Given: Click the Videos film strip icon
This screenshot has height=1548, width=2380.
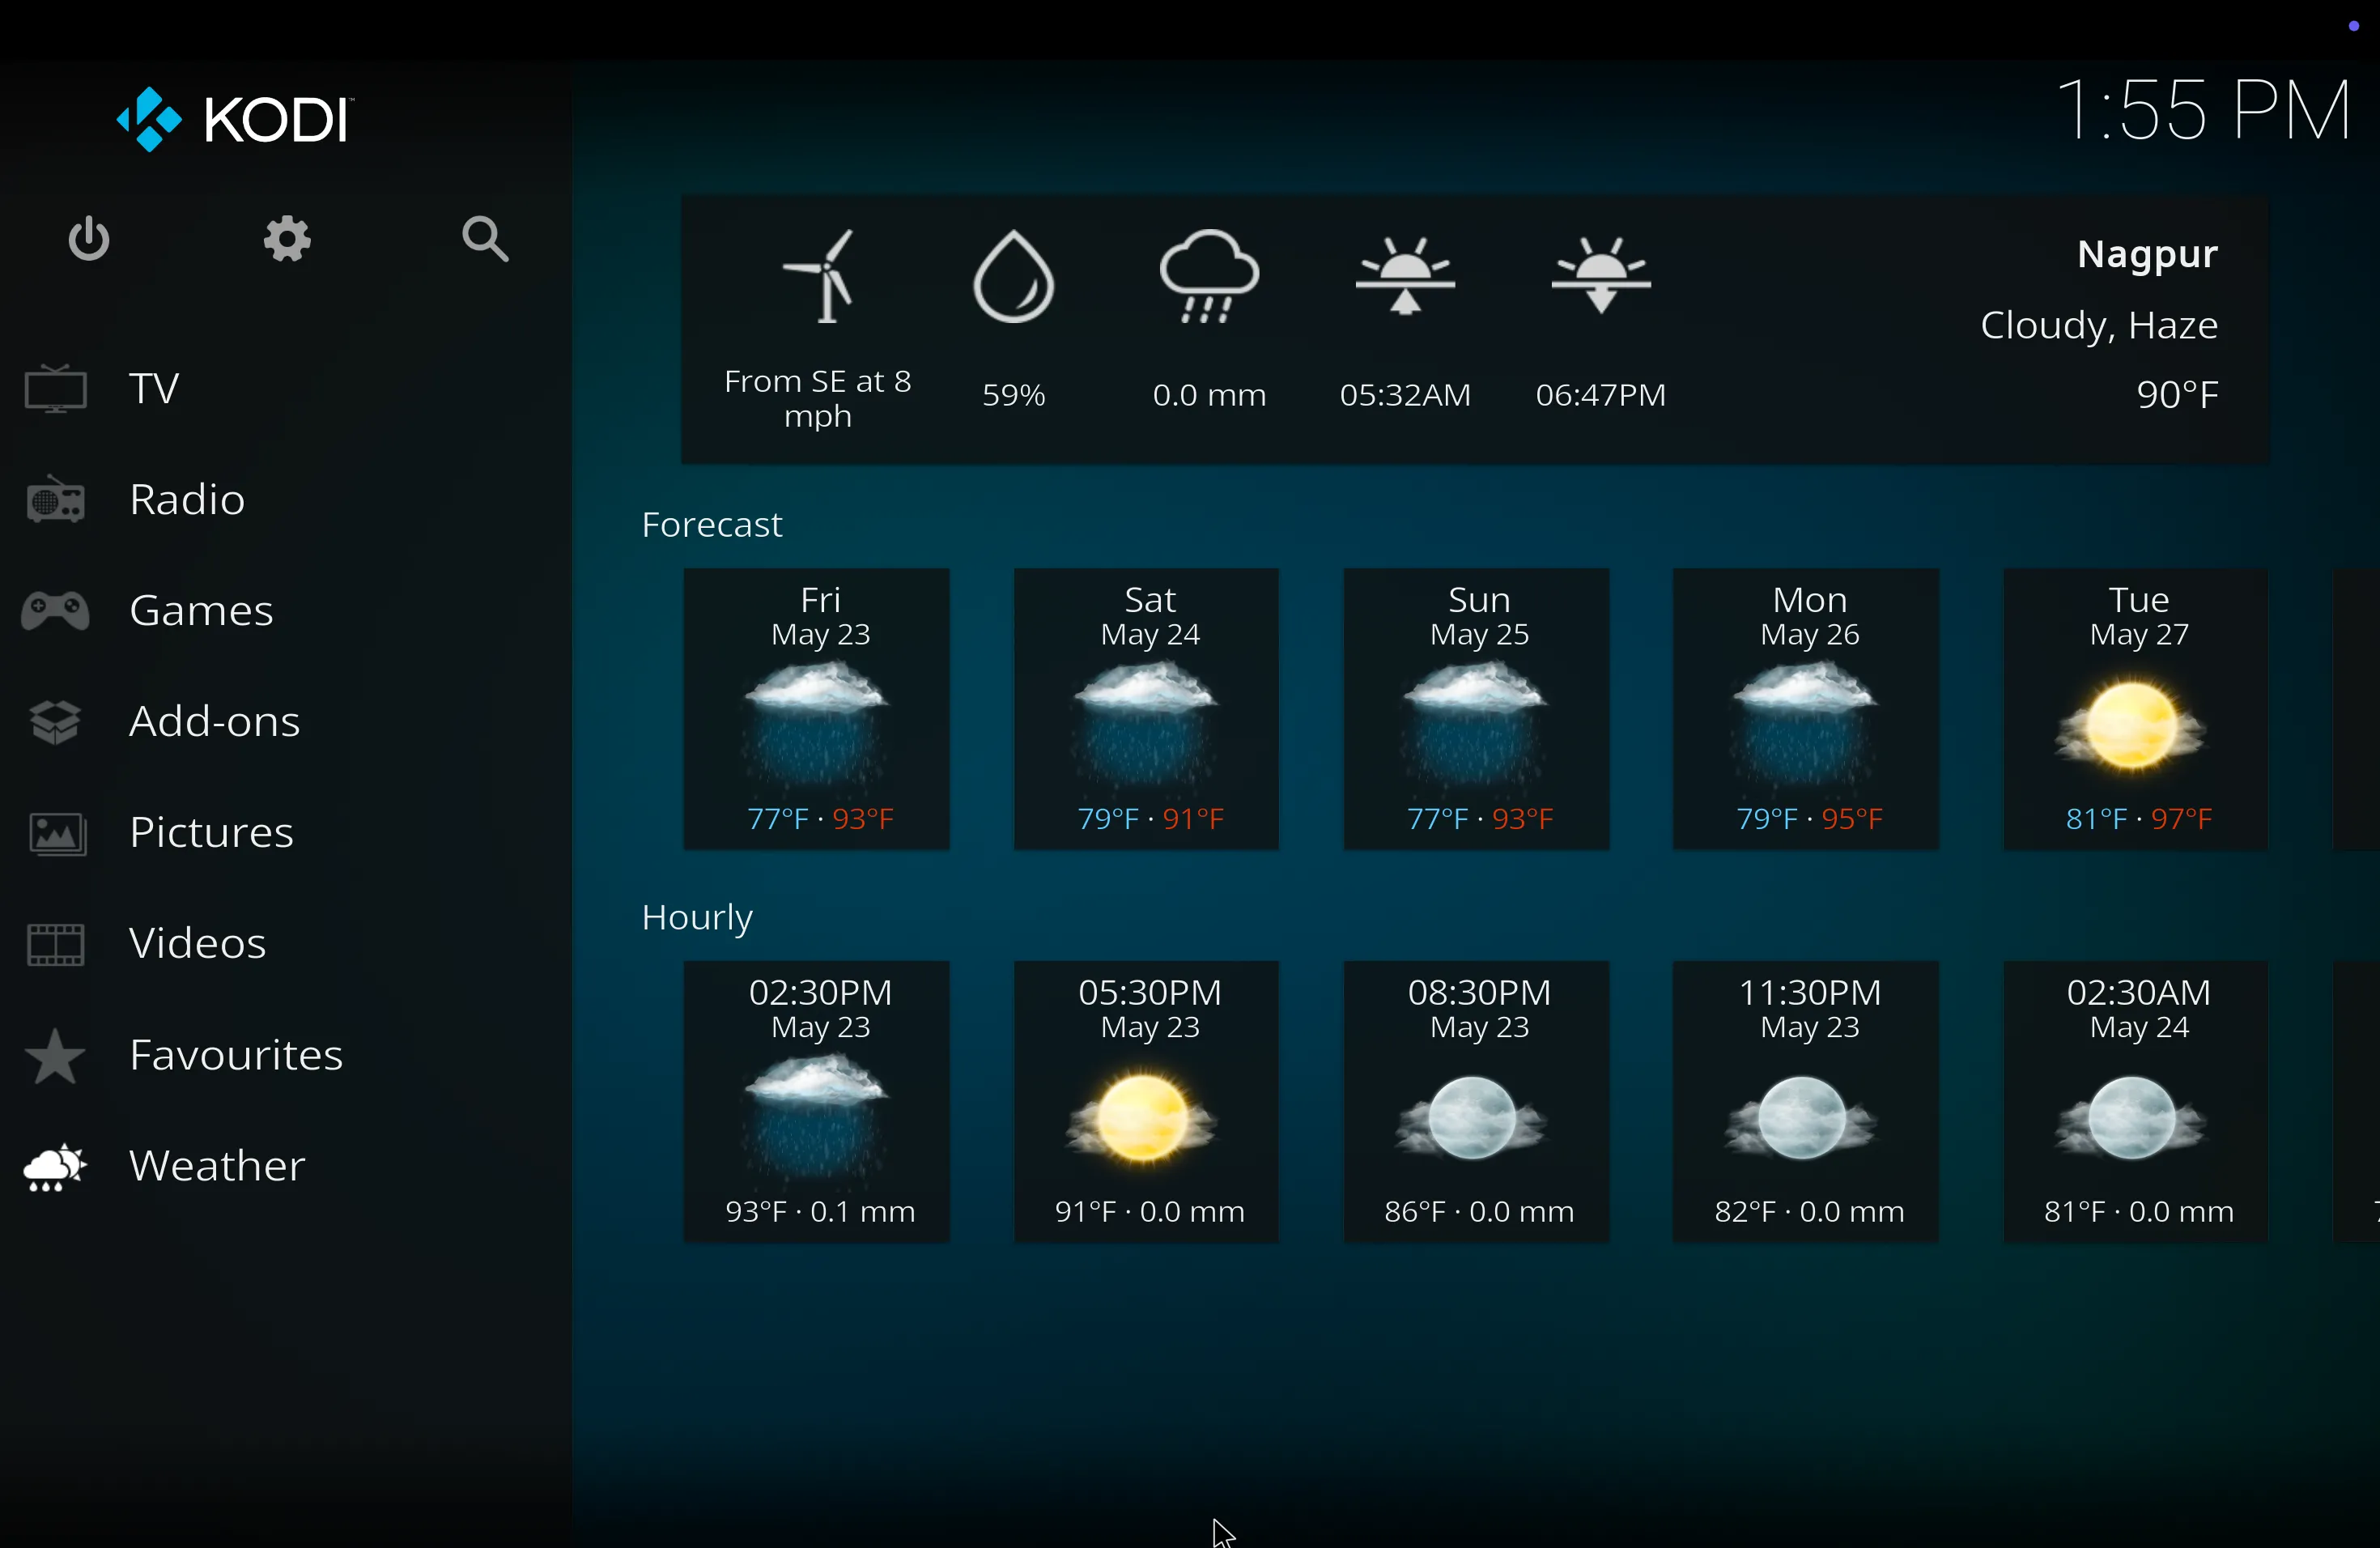Looking at the screenshot, I should pos(56,944).
